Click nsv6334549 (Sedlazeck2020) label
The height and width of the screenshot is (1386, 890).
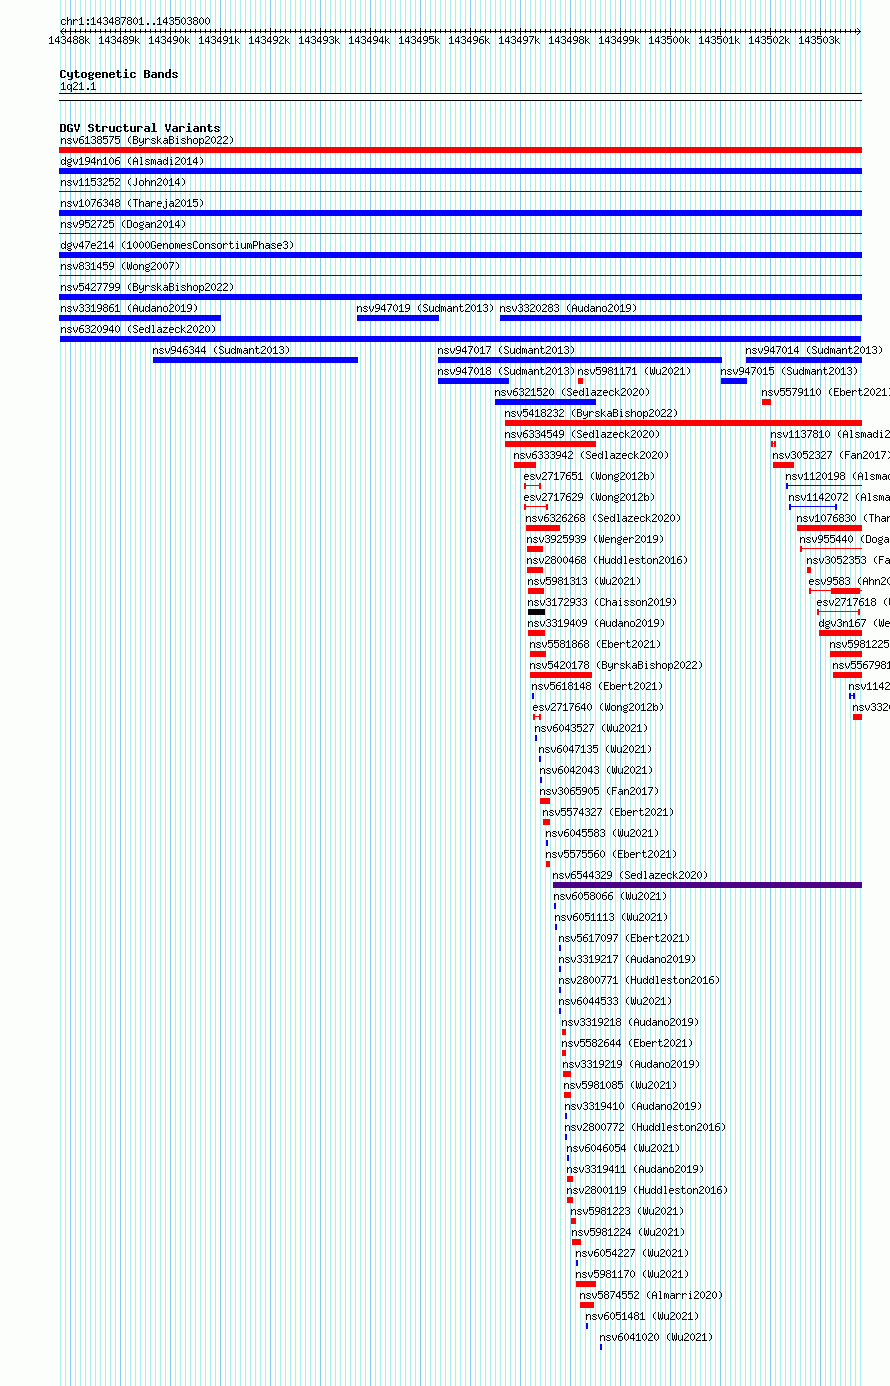click(583, 434)
